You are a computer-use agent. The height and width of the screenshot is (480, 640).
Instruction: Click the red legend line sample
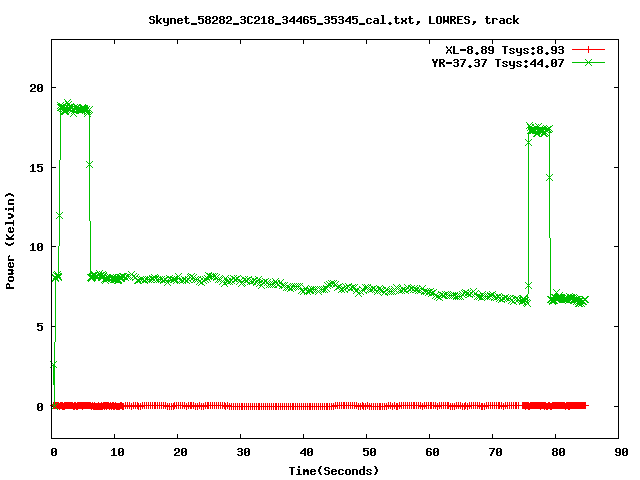click(588, 50)
